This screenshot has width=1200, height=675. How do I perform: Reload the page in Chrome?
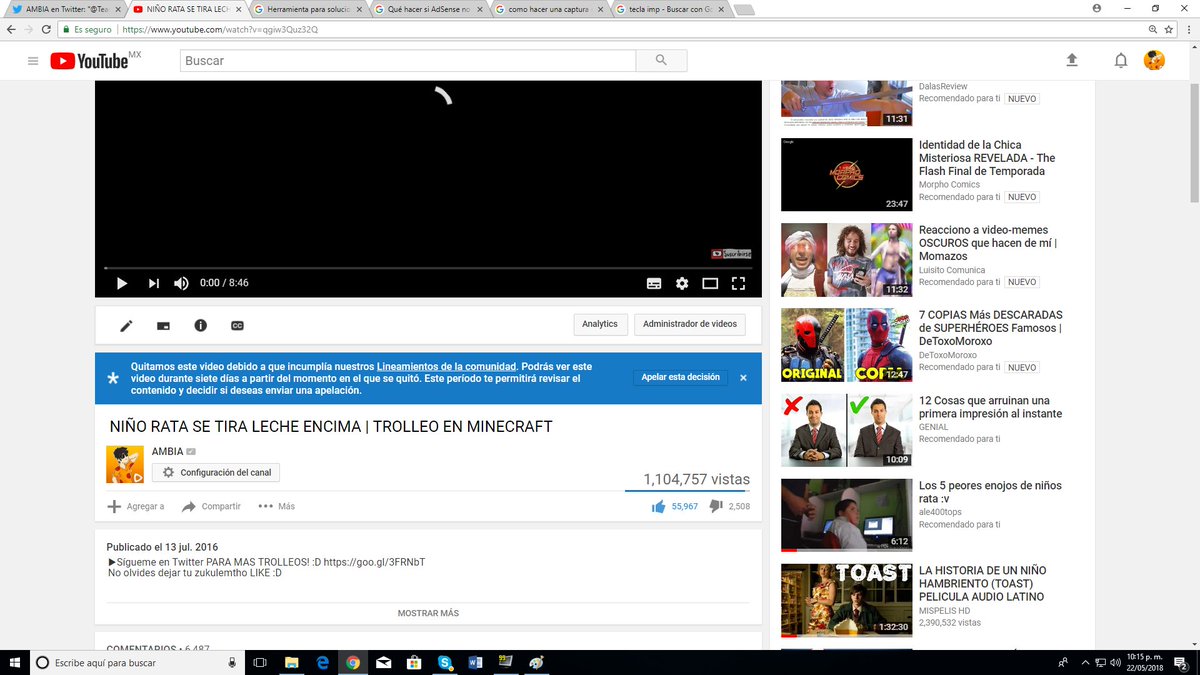click(x=46, y=30)
